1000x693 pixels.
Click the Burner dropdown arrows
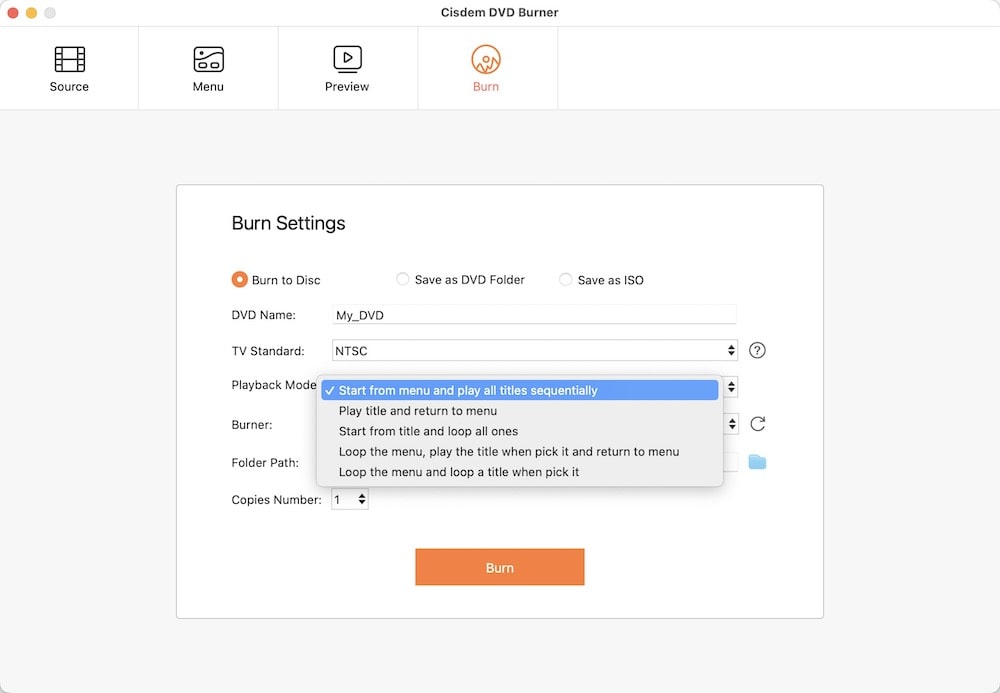(x=731, y=424)
